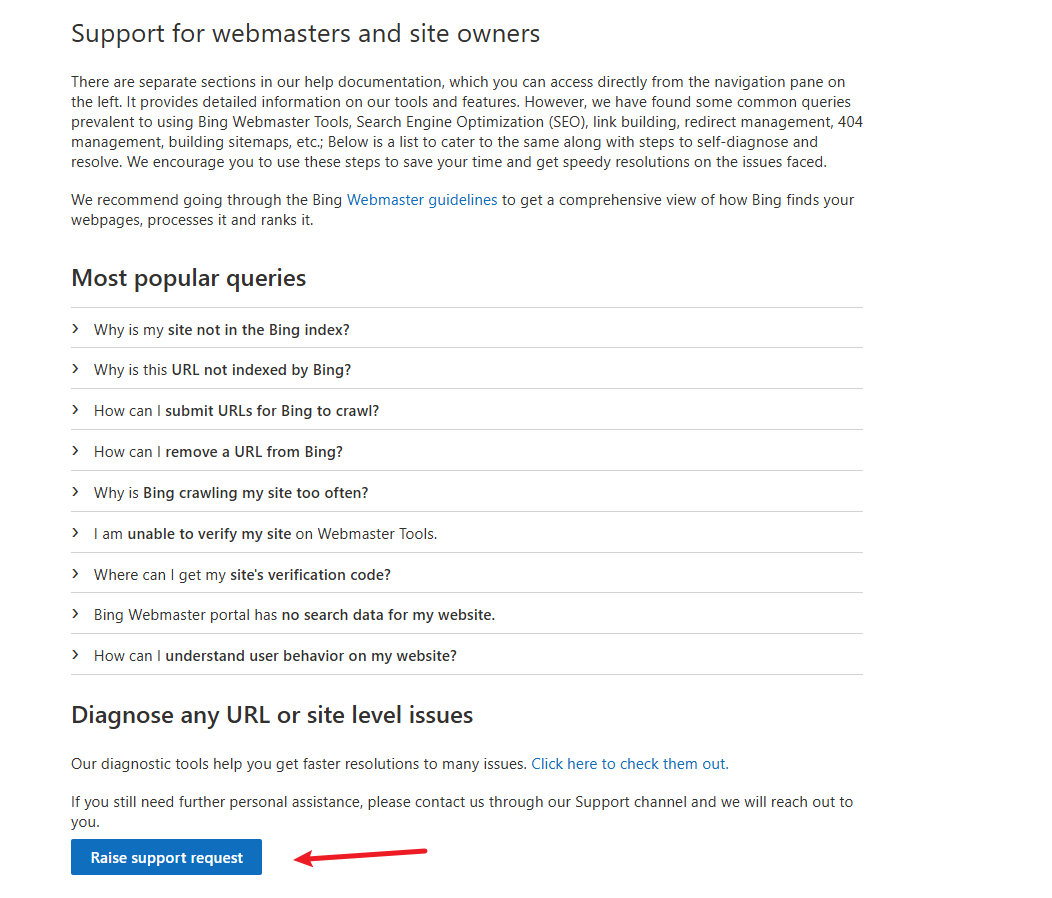Select the "Bing Webmaster portal has no search data" entry
This screenshot has height=898, width=1052.
[x=294, y=614]
